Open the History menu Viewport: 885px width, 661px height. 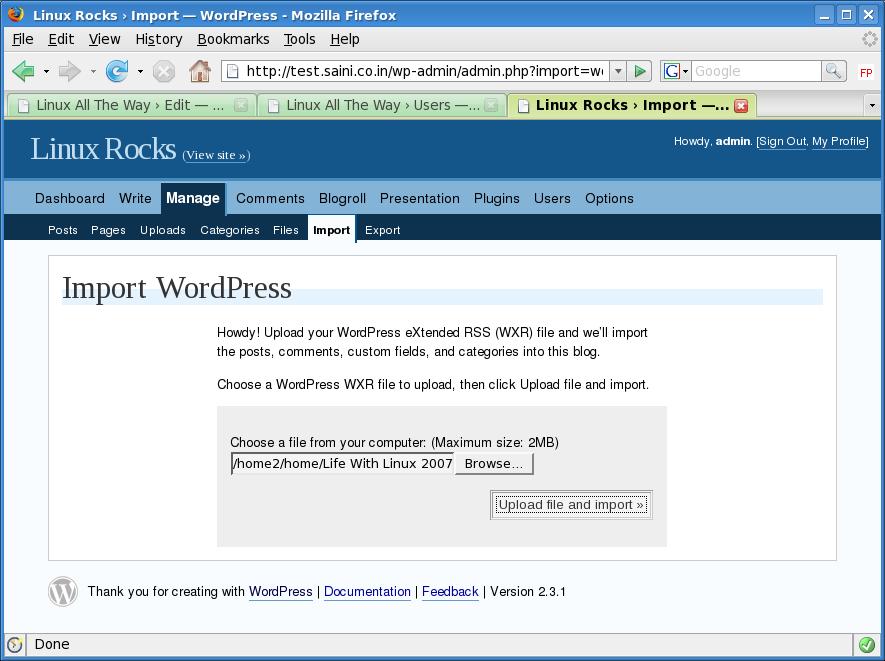(159, 39)
